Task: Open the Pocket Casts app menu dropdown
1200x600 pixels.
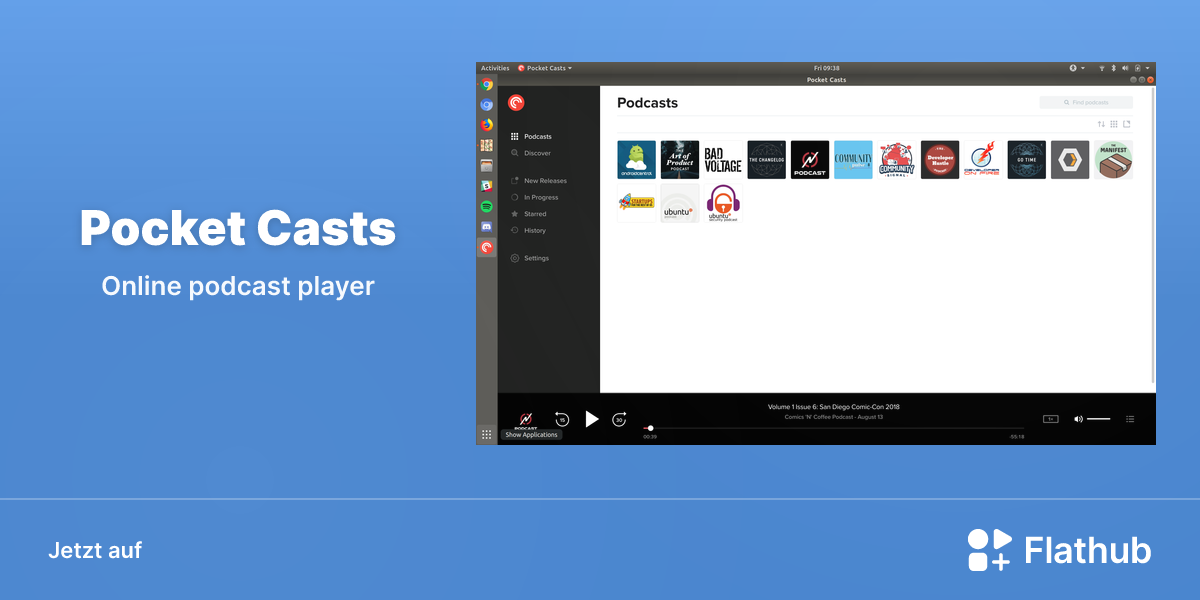Action: pyautogui.click(x=545, y=68)
